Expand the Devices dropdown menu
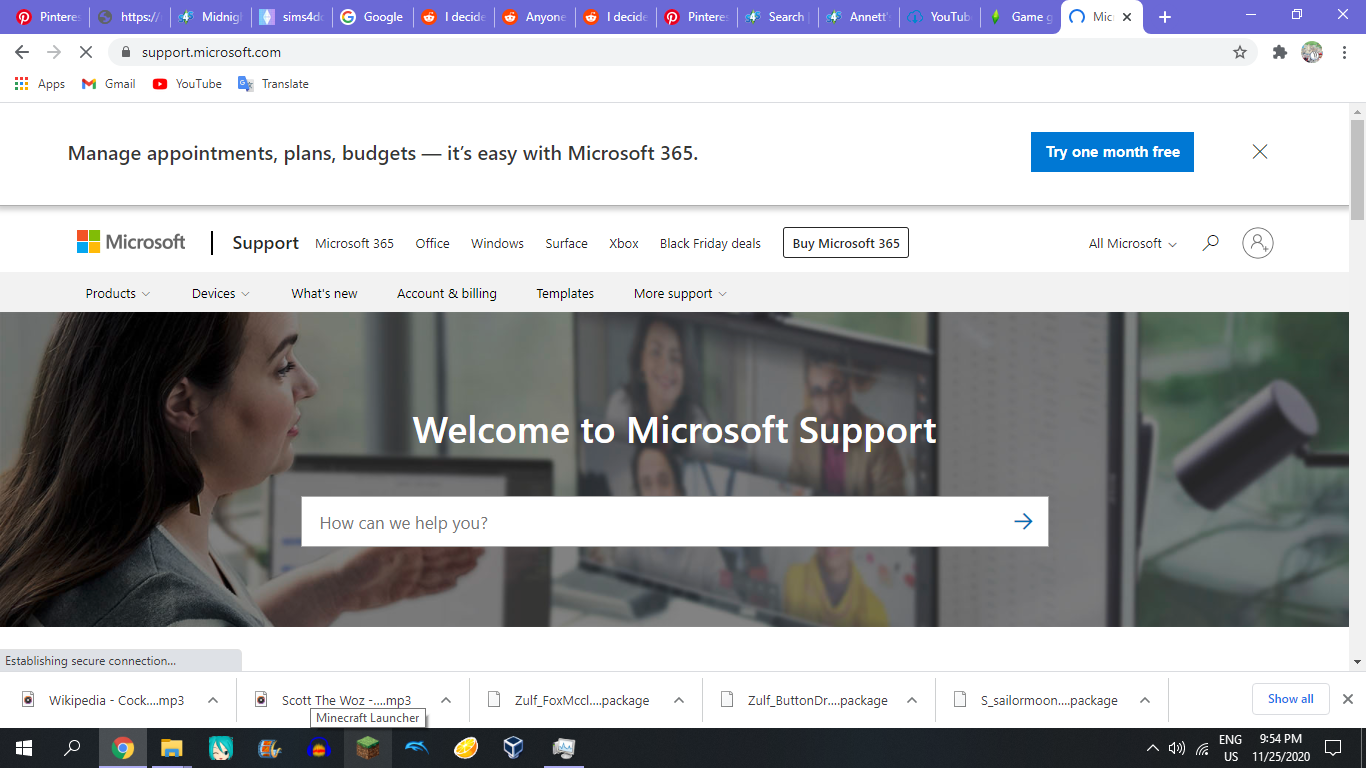 tap(221, 293)
